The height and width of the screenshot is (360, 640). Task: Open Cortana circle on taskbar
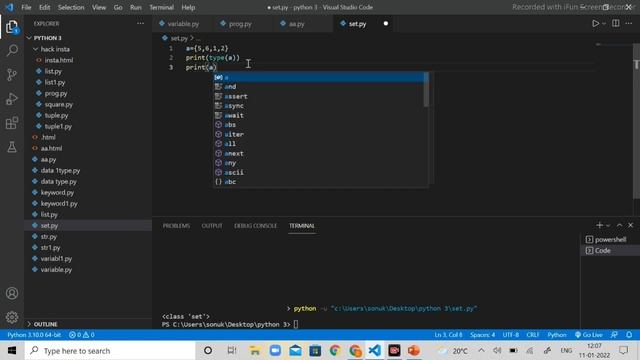pos(208,351)
